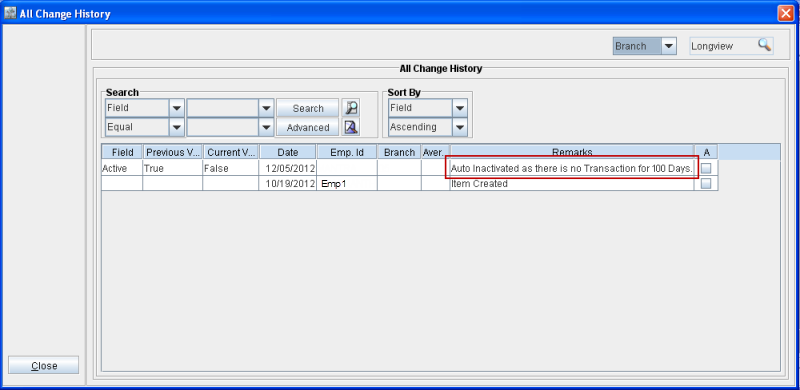The width and height of the screenshot is (800, 390).
Task: Select the 'Emp1' employee id cell
Action: 347,184
